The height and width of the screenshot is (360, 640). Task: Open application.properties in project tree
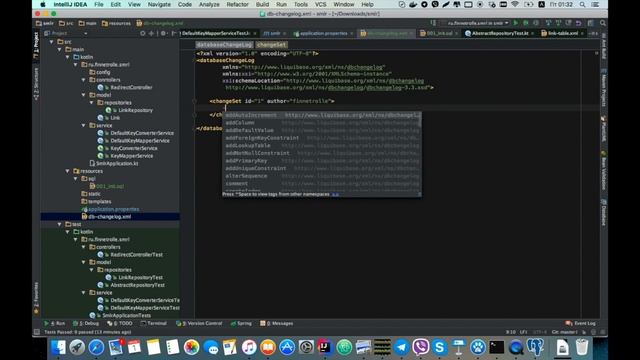click(111, 209)
